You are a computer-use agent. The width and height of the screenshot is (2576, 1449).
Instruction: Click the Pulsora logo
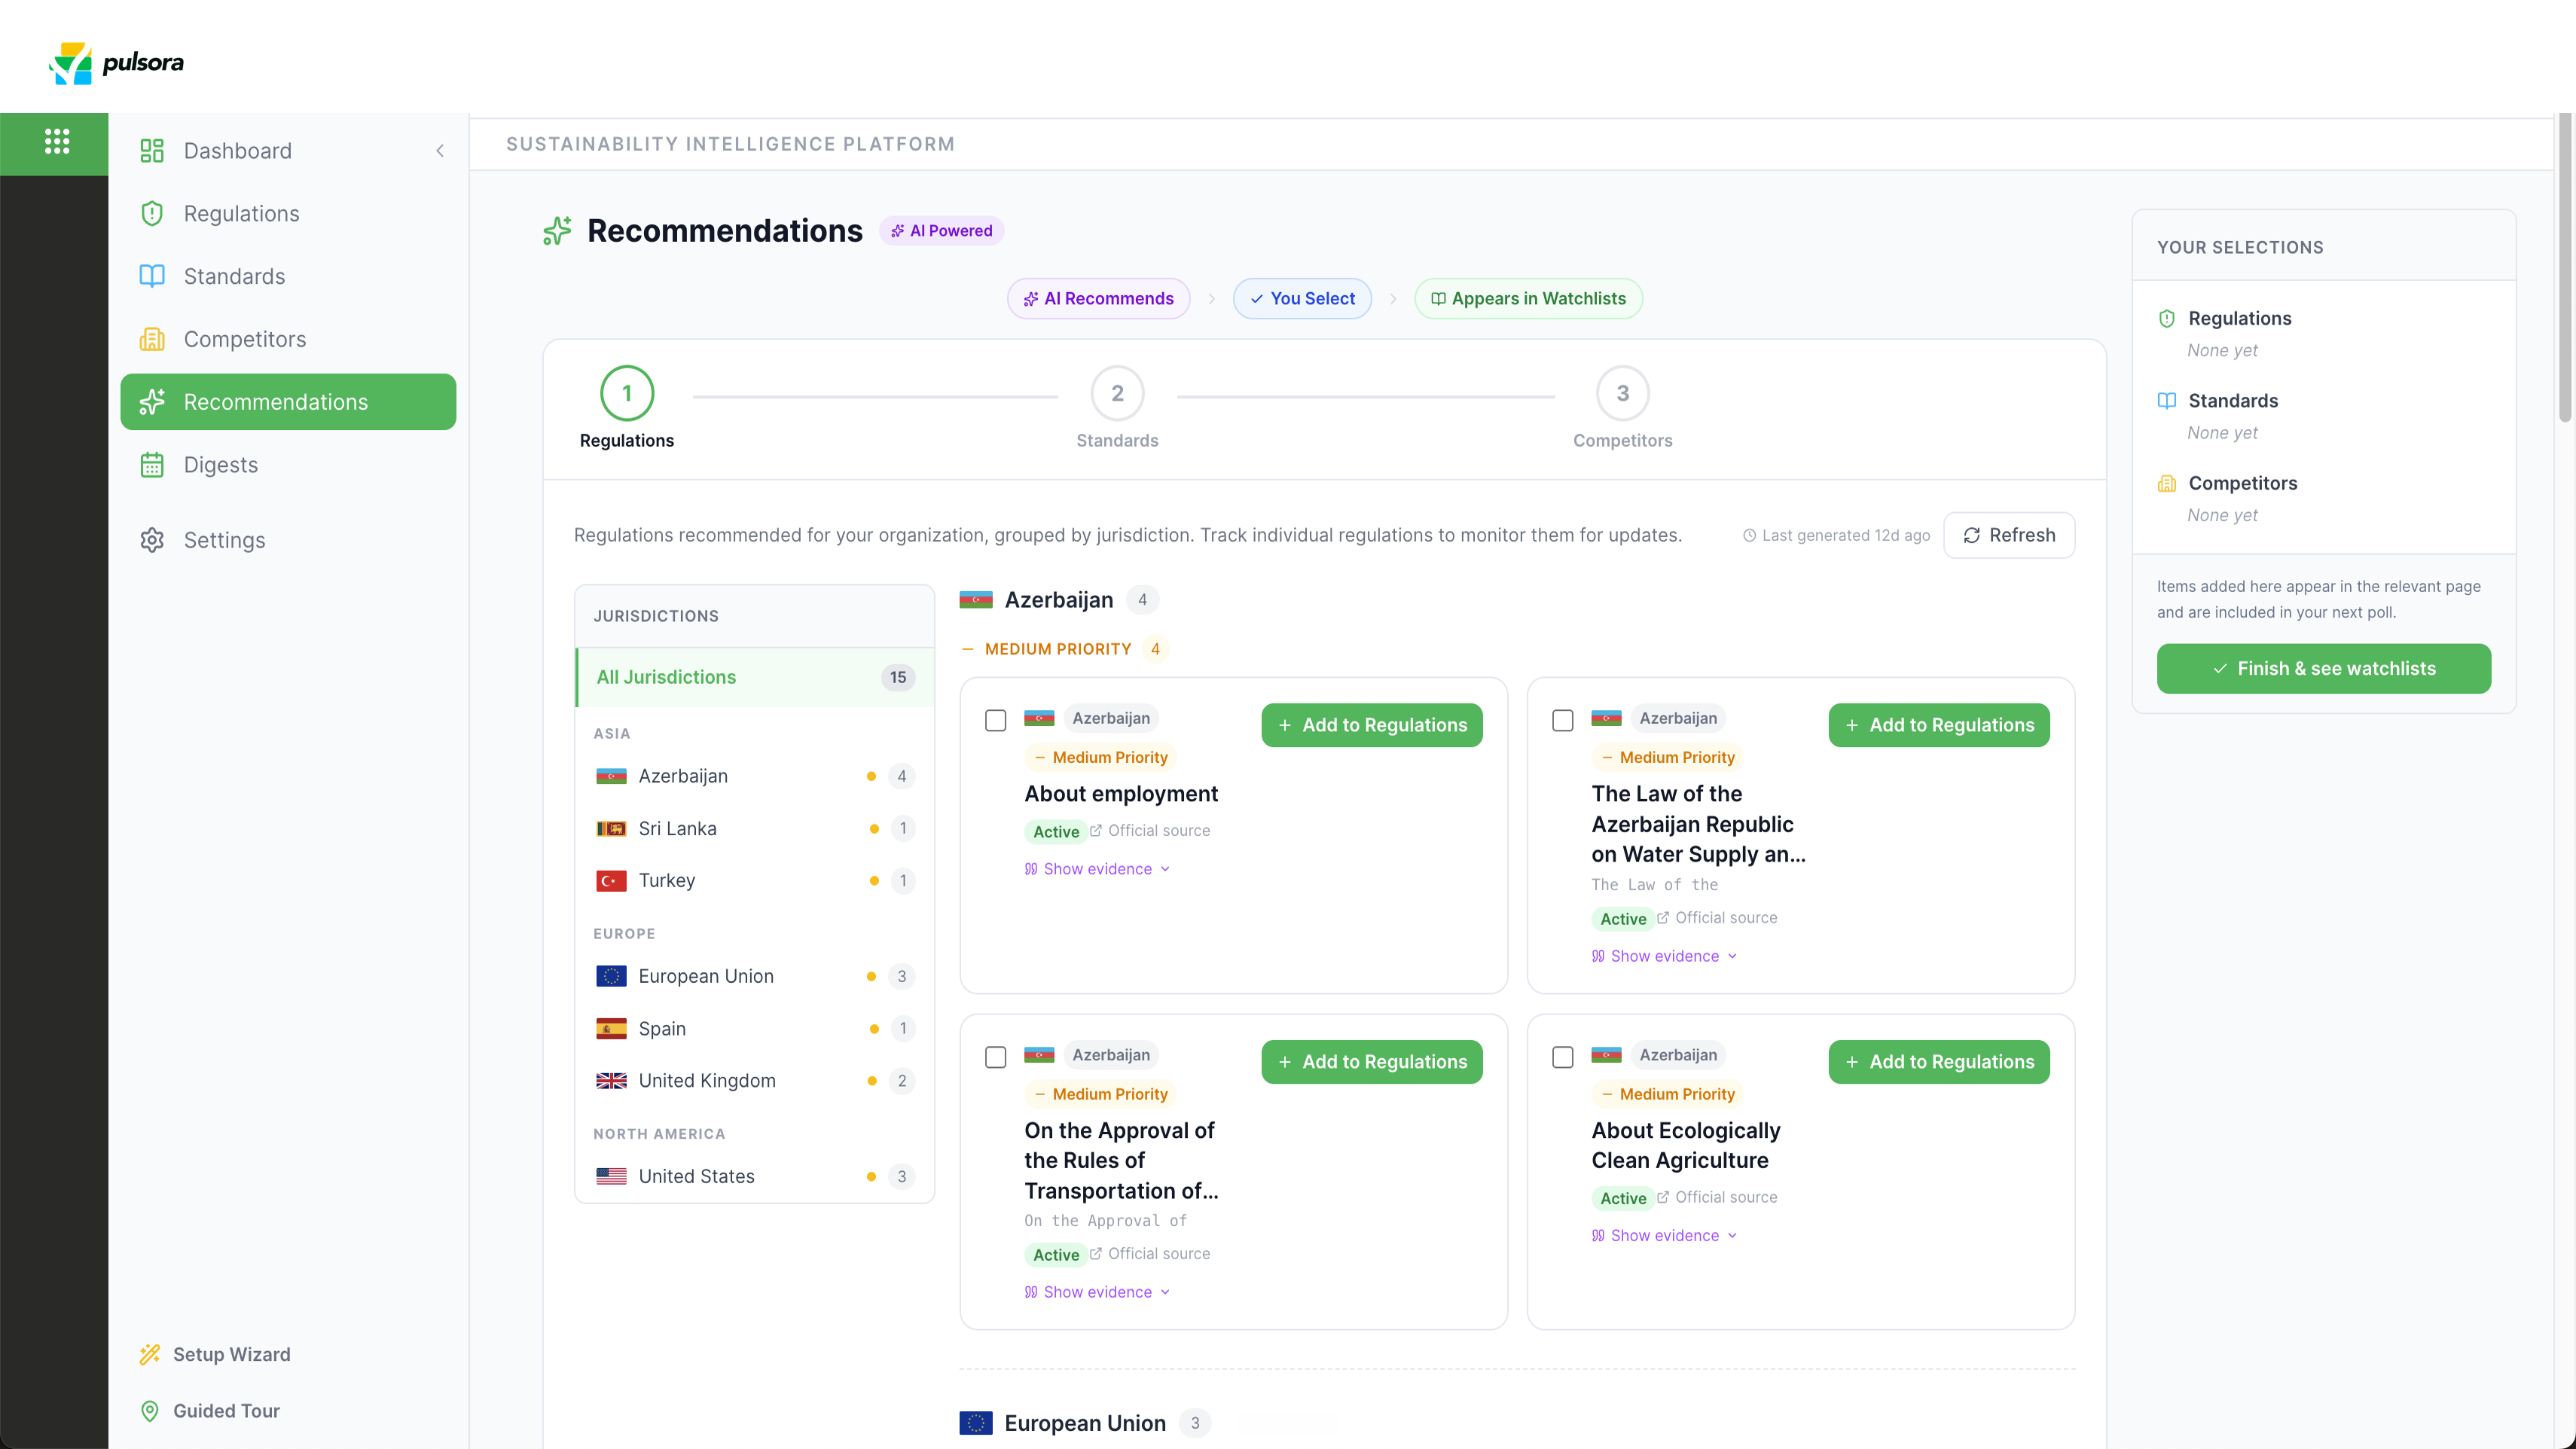[116, 62]
